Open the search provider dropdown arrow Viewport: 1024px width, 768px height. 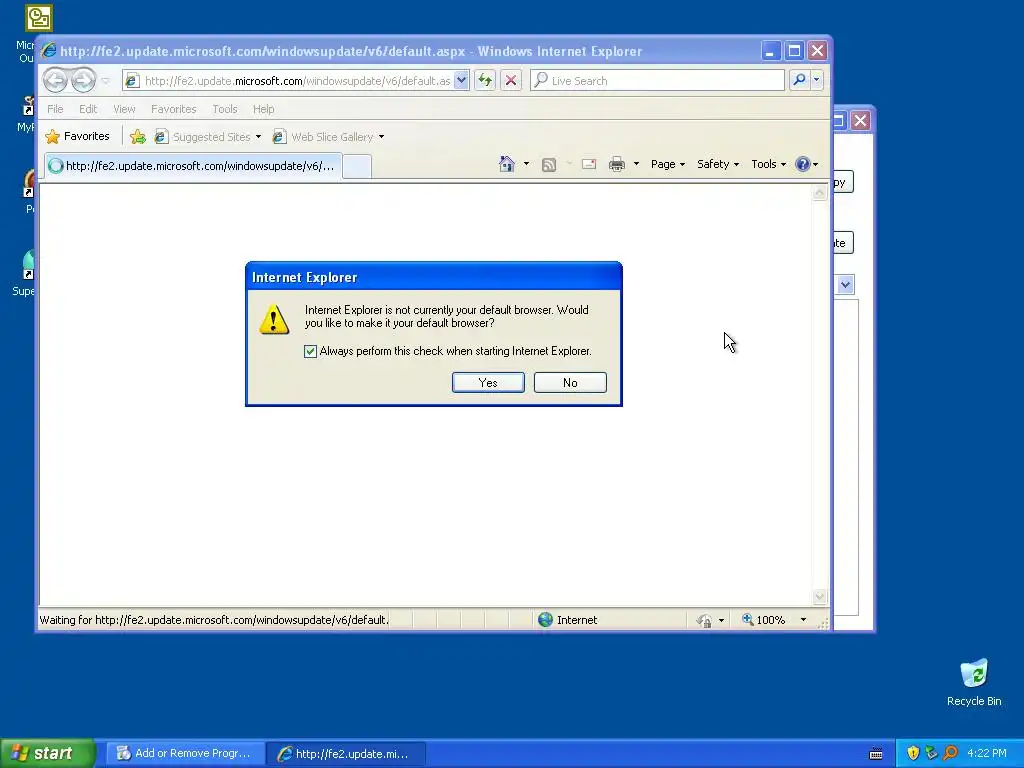(816, 80)
